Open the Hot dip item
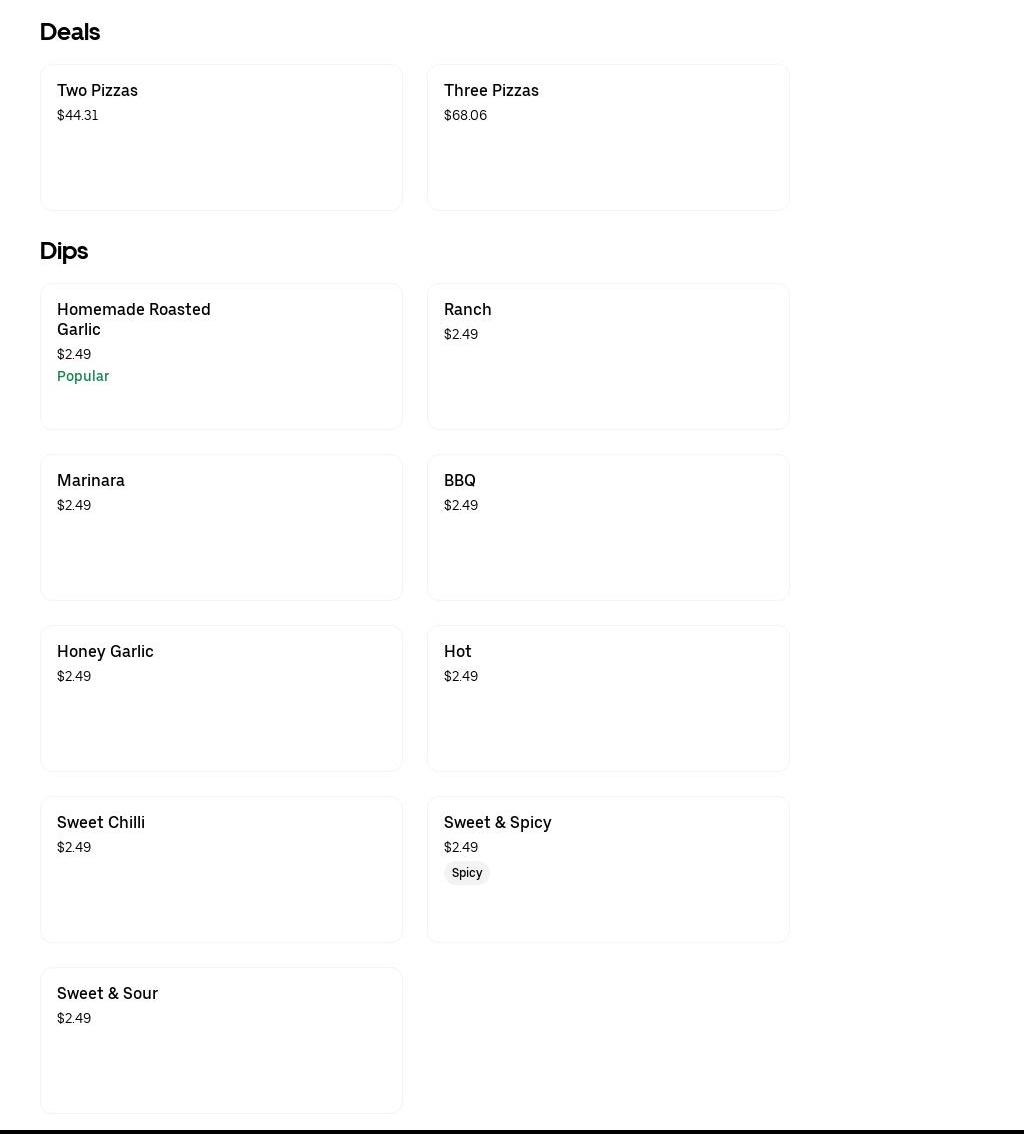The height and width of the screenshot is (1134, 1024). click(x=608, y=699)
